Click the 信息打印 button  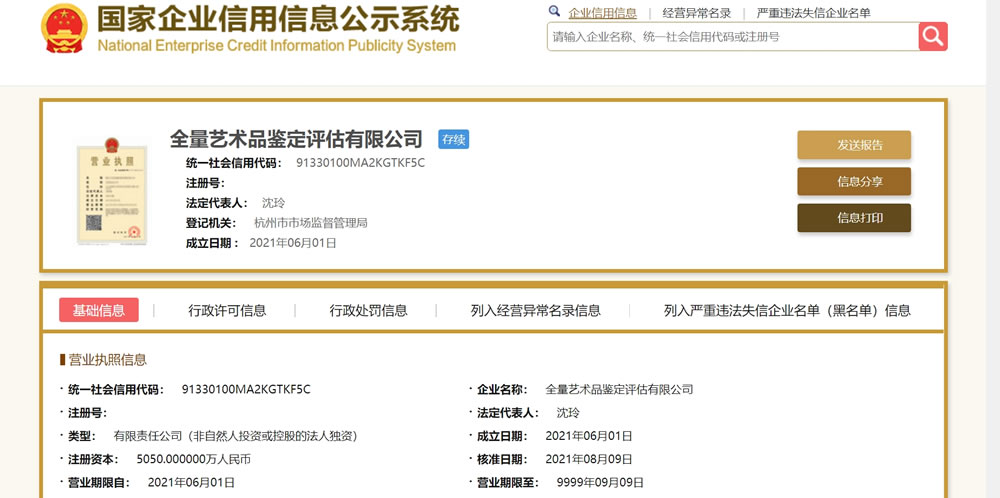(854, 218)
